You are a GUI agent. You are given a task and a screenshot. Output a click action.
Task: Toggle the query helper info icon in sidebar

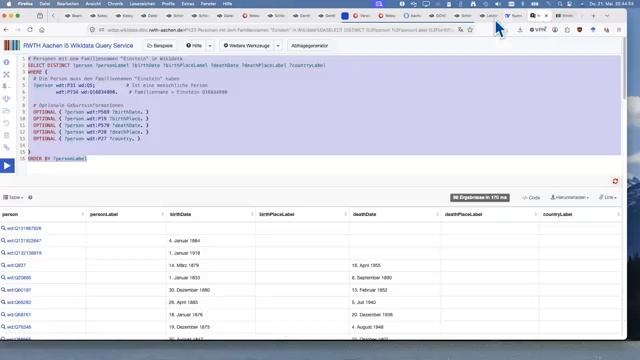(6, 62)
